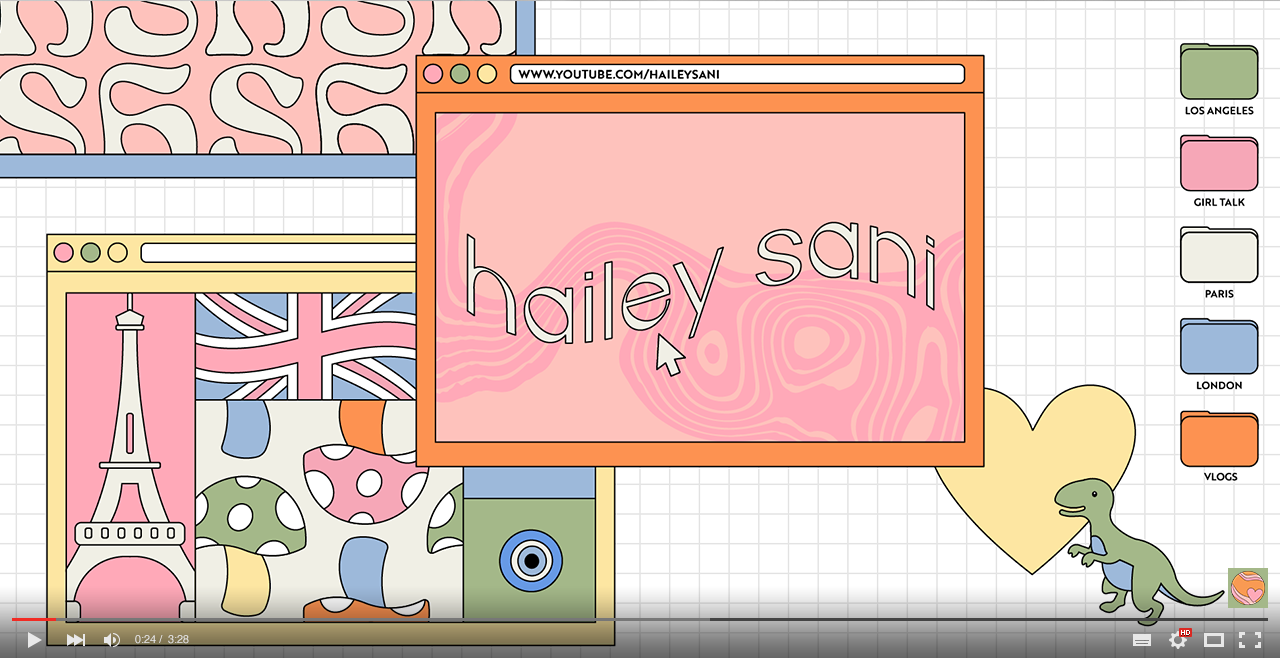Image resolution: width=1280 pixels, height=658 pixels.
Task: Click the Play button in the video player
Action: (34, 640)
